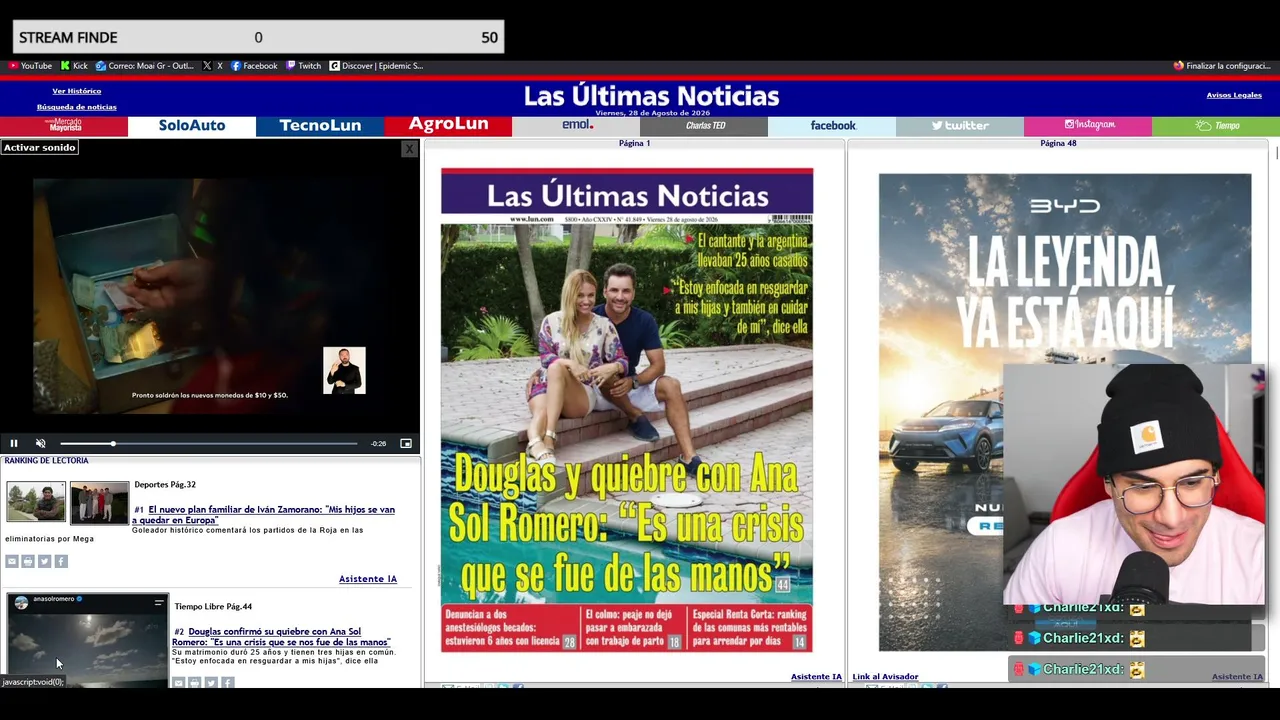Open the Tiempo weather tab
This screenshot has width=1280, height=720.
(x=1216, y=126)
